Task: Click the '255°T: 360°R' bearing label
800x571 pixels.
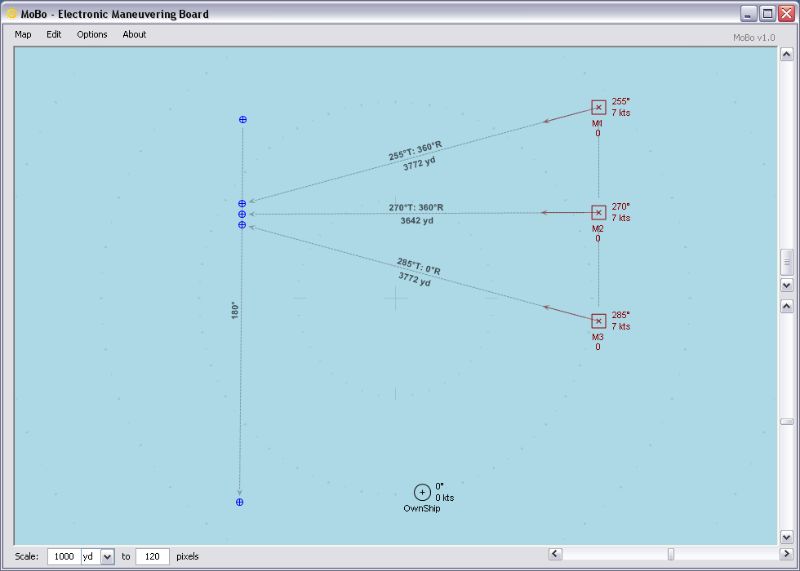Action: pos(415,151)
